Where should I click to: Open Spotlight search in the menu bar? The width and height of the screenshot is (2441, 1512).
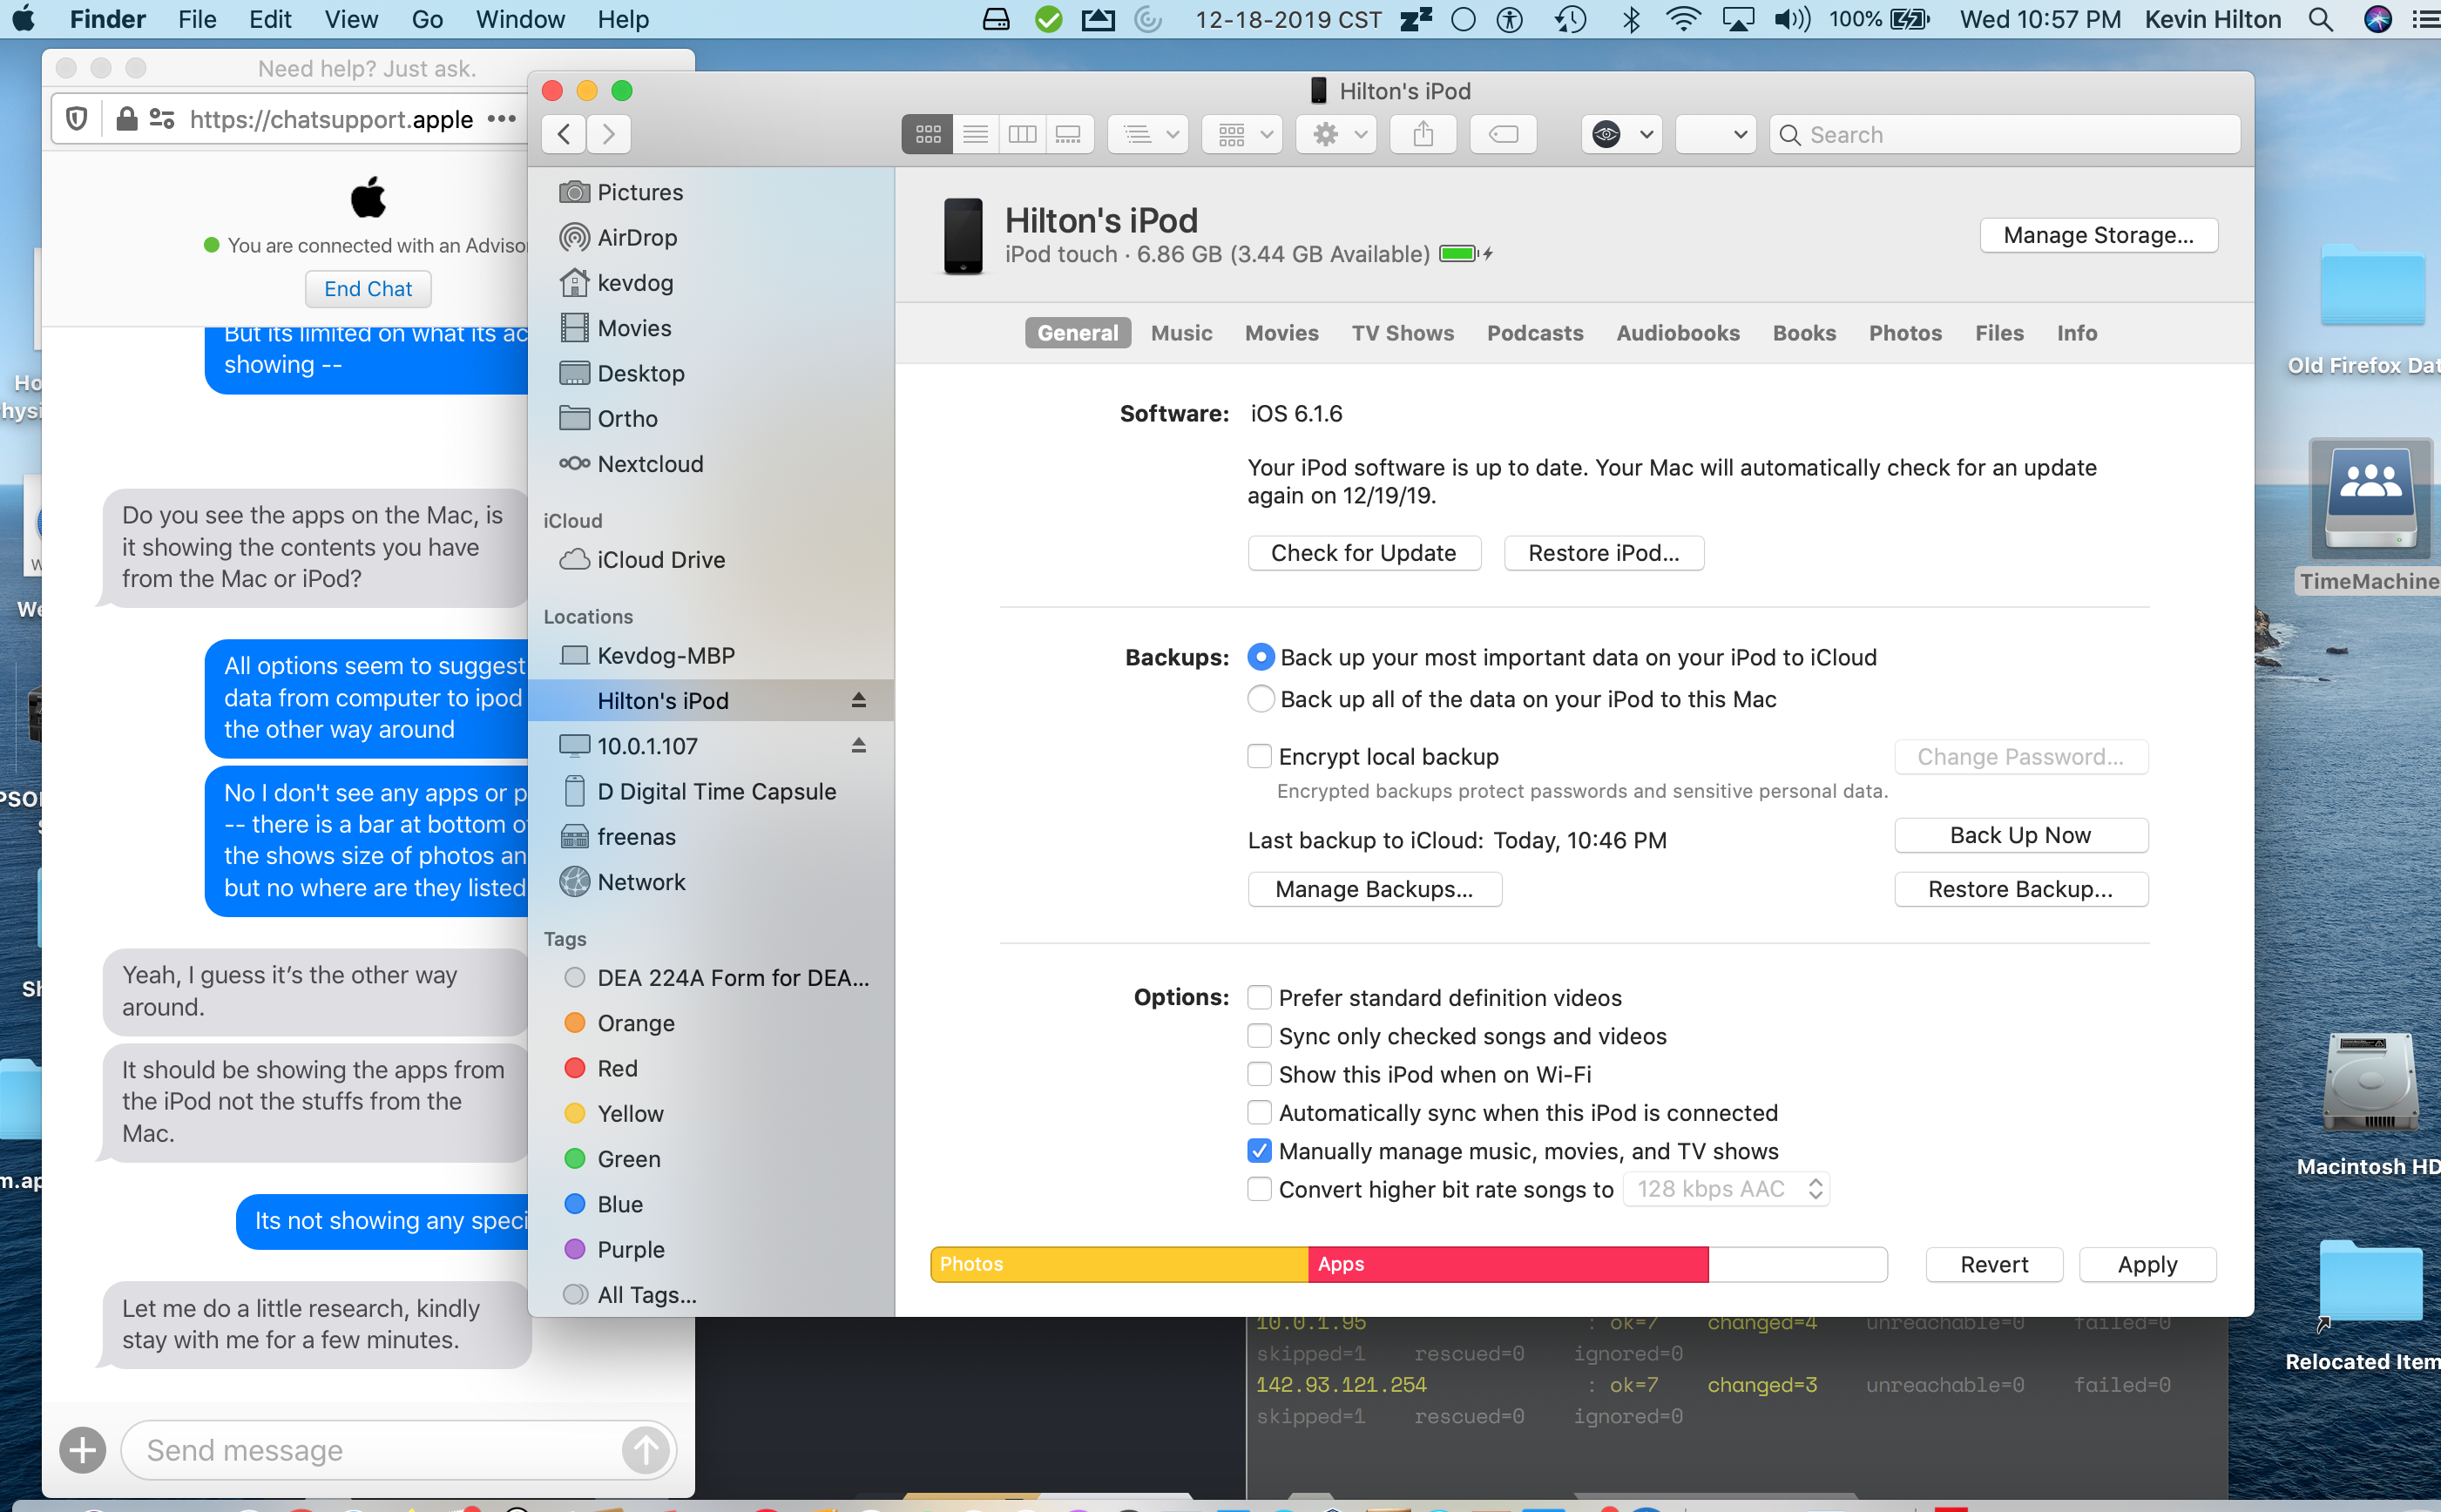(x=2321, y=19)
